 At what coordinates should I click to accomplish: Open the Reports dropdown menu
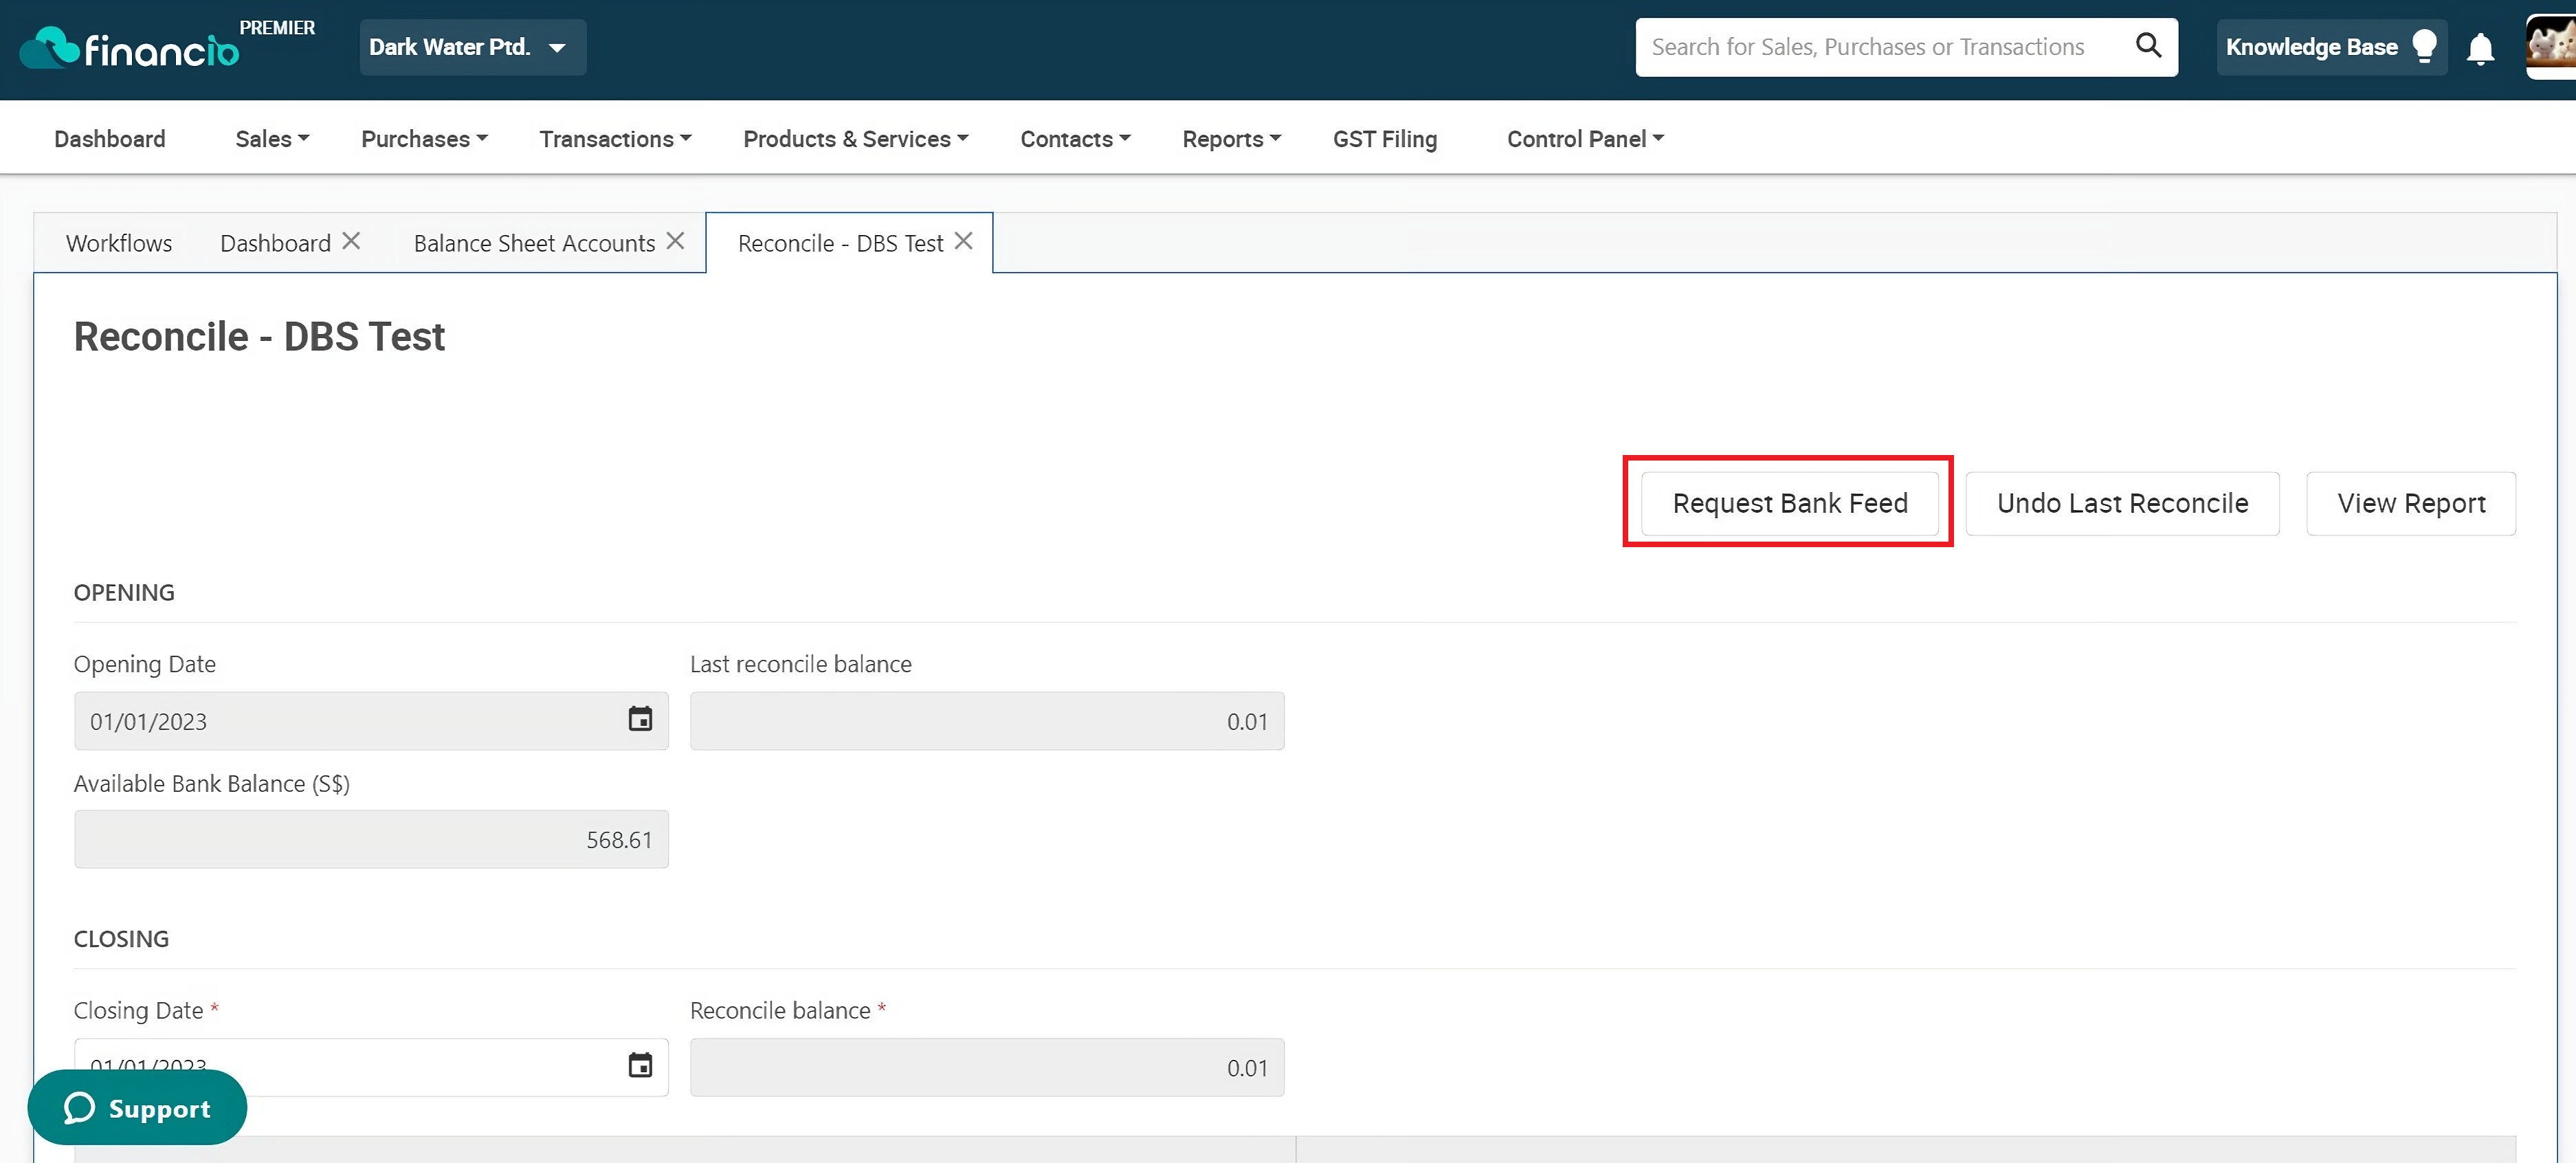pyautogui.click(x=1231, y=139)
